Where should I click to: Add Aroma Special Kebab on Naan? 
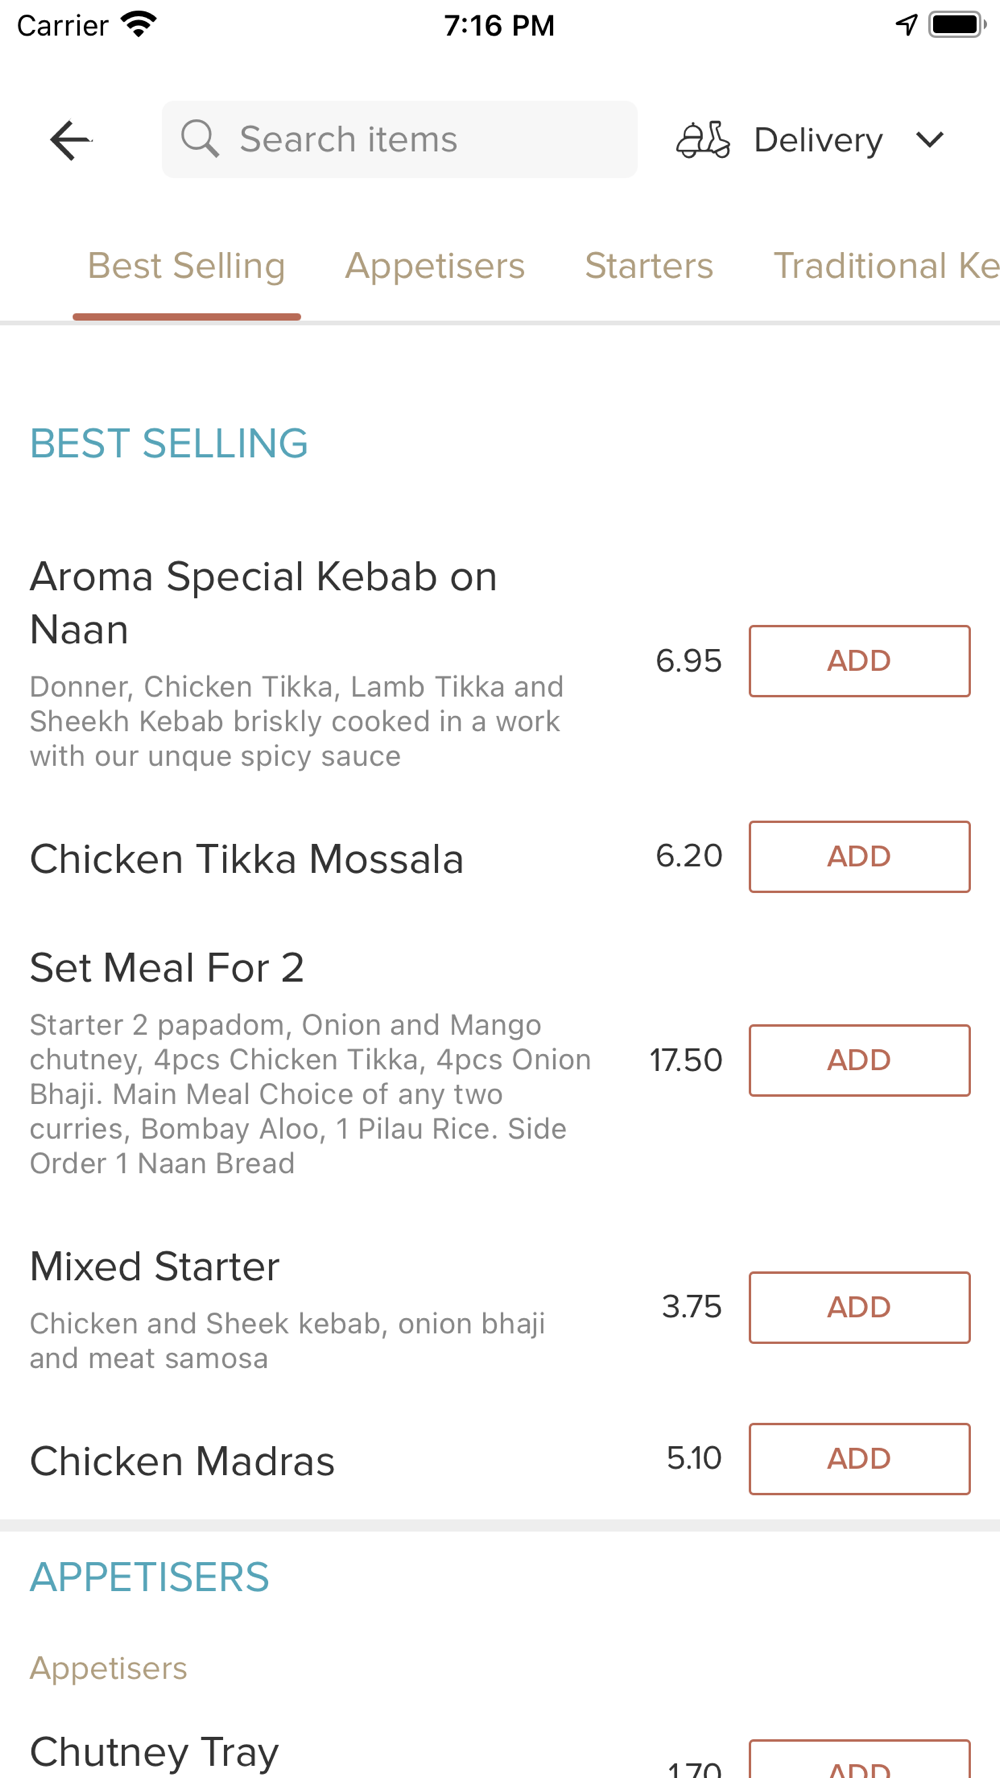(859, 661)
